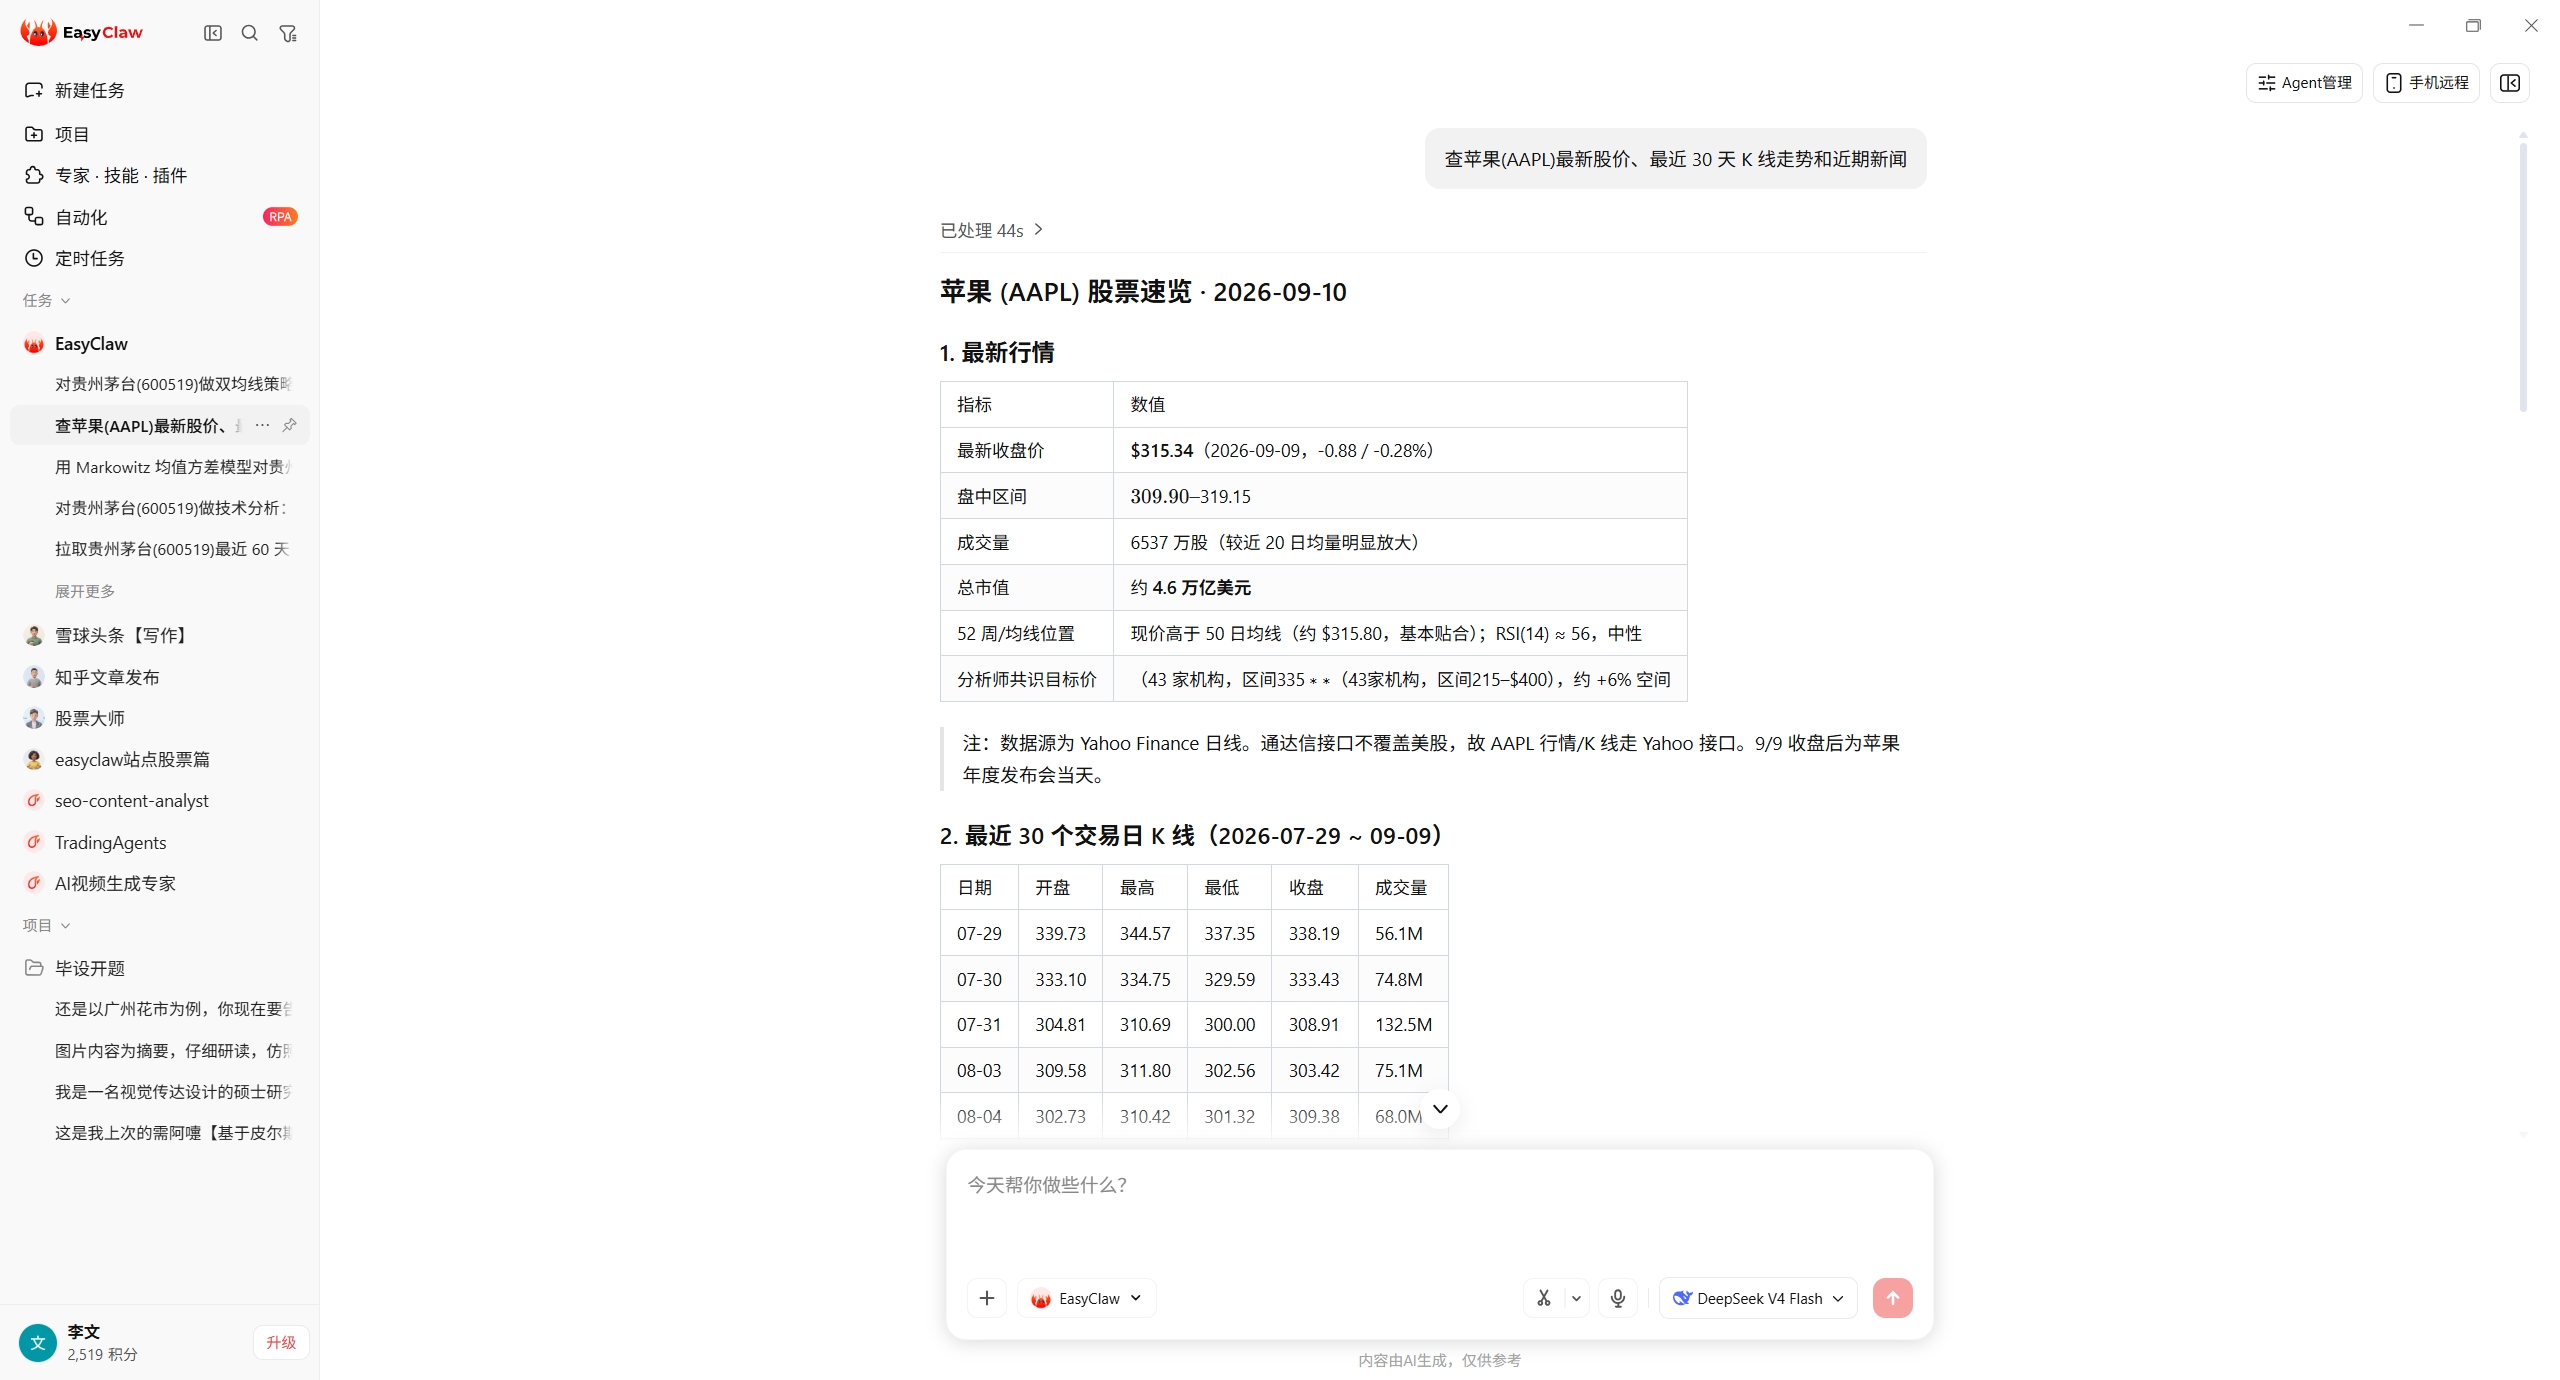Click the plus attachment button
This screenshot has height=1380, width=2560.
(x=987, y=1298)
